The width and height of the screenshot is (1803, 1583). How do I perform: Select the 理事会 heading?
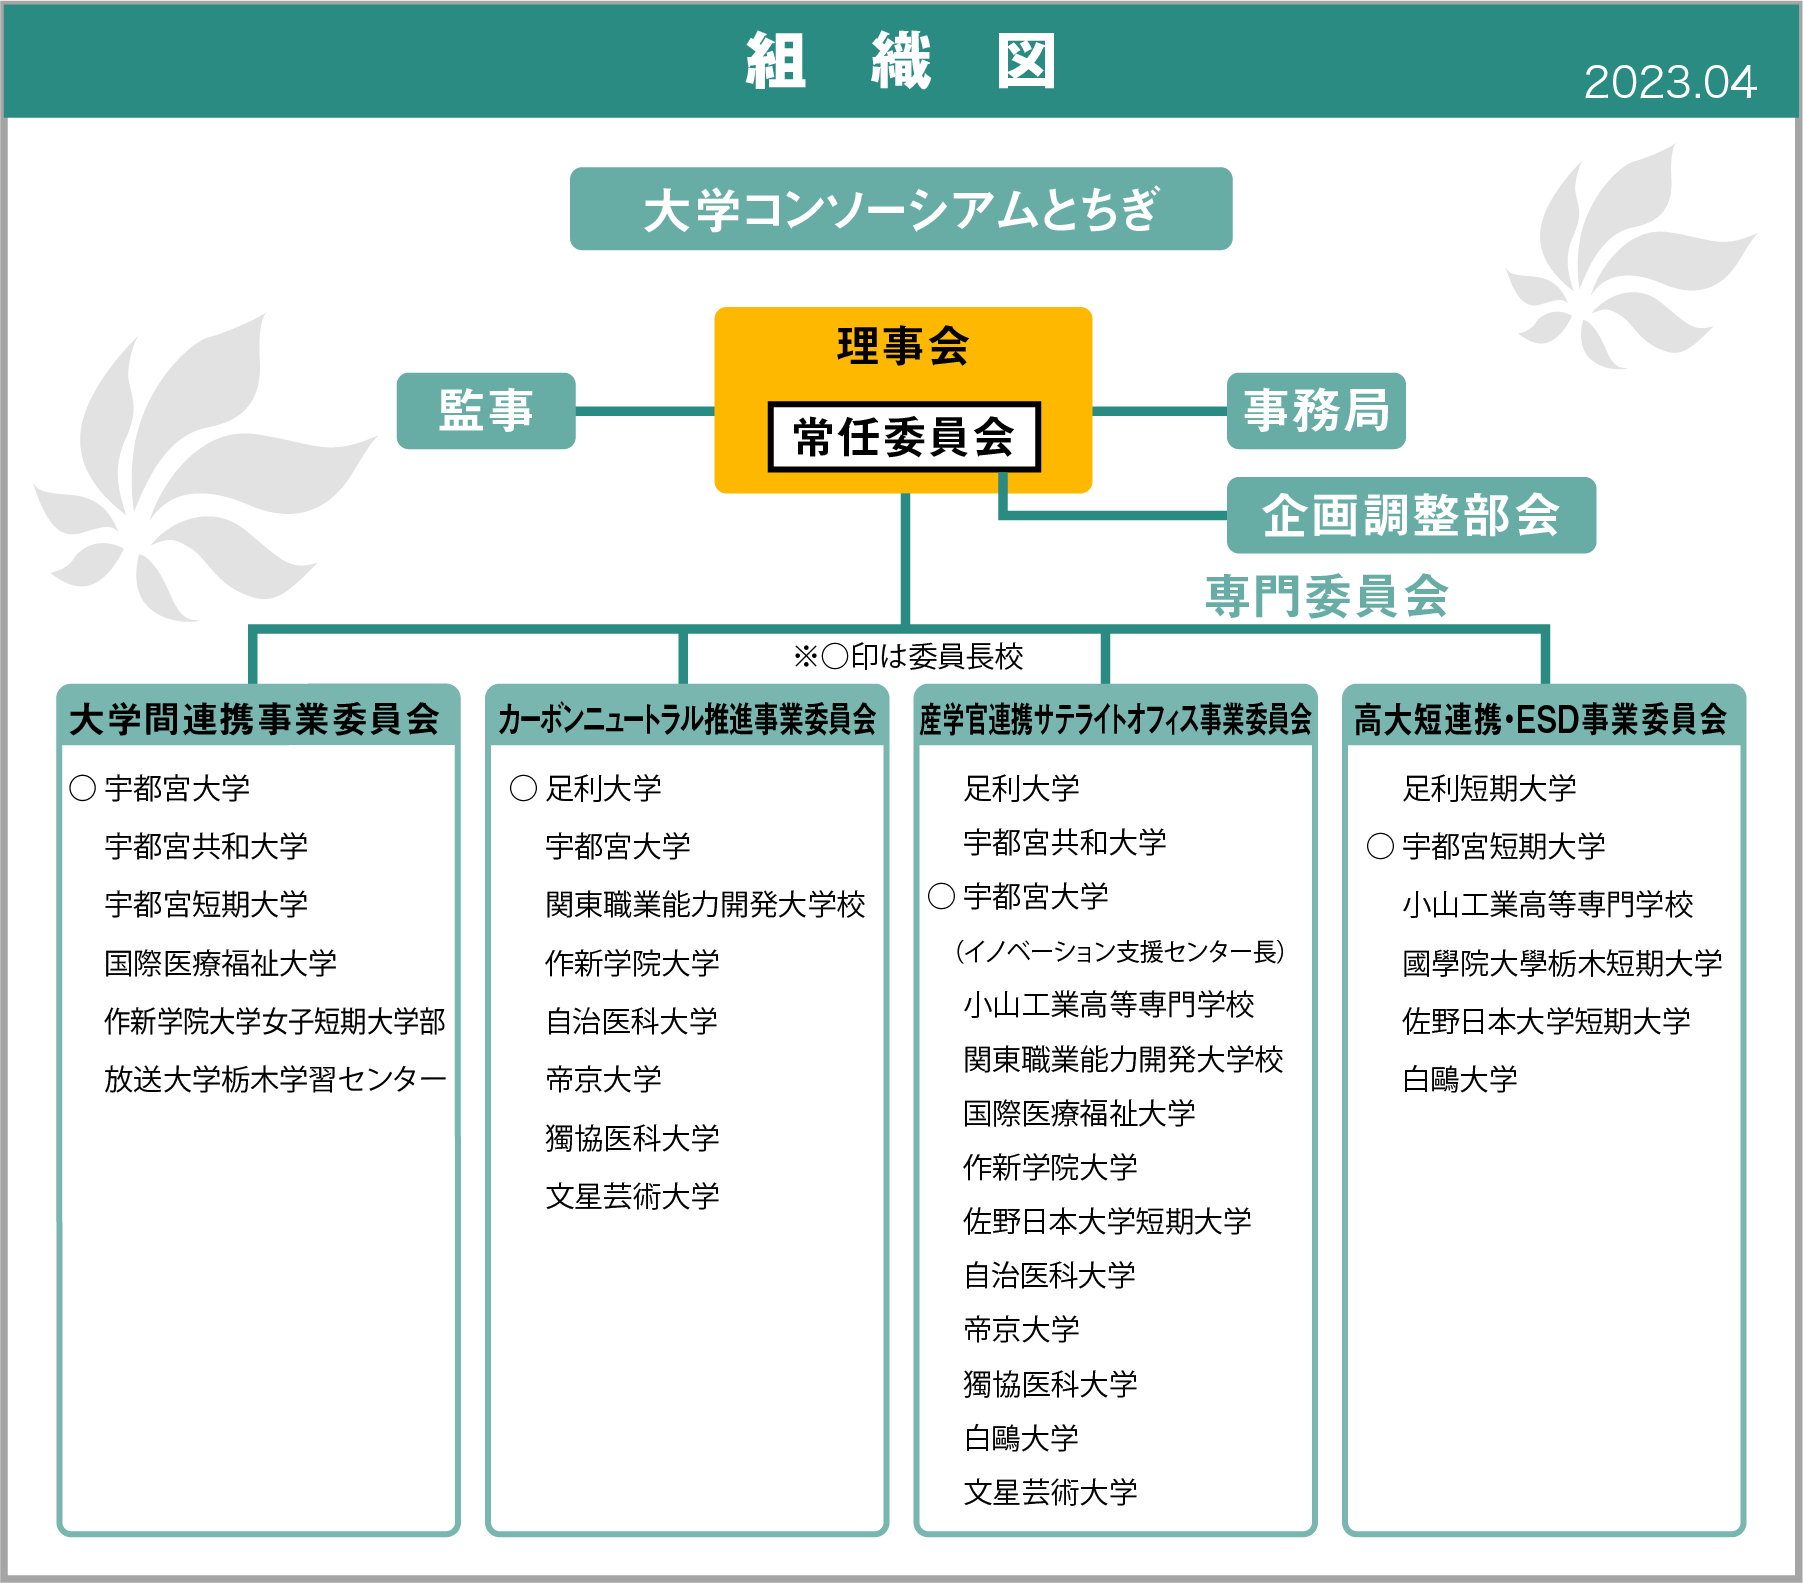[x=903, y=346]
